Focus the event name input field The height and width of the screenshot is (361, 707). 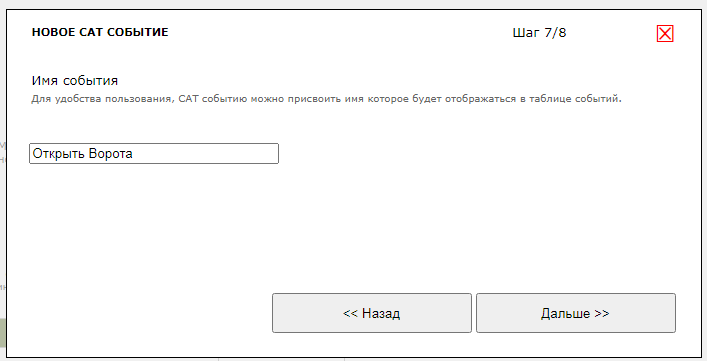click(x=154, y=154)
